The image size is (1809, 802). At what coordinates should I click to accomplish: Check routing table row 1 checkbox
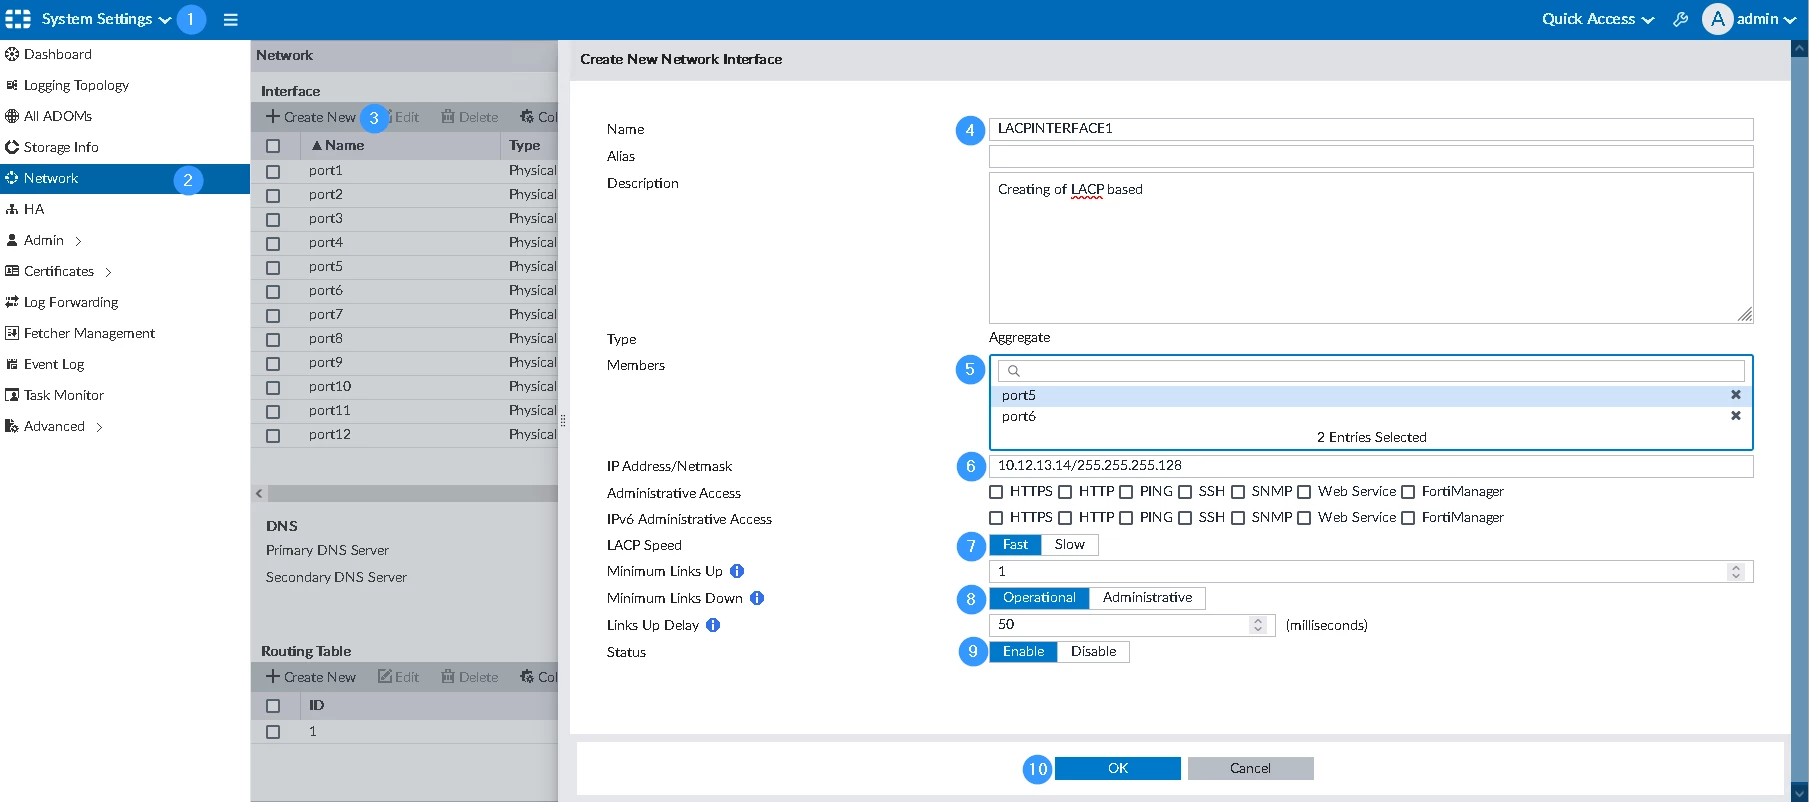pos(273,732)
